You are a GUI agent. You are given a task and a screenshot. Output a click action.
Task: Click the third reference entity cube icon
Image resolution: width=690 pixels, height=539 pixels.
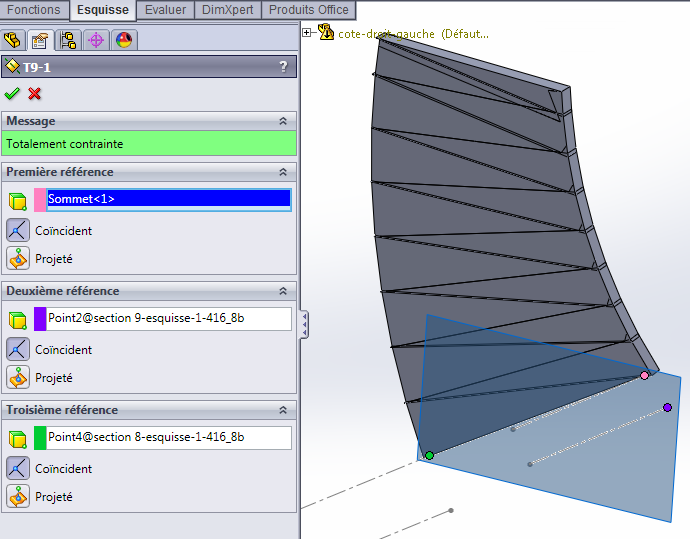coord(18,439)
